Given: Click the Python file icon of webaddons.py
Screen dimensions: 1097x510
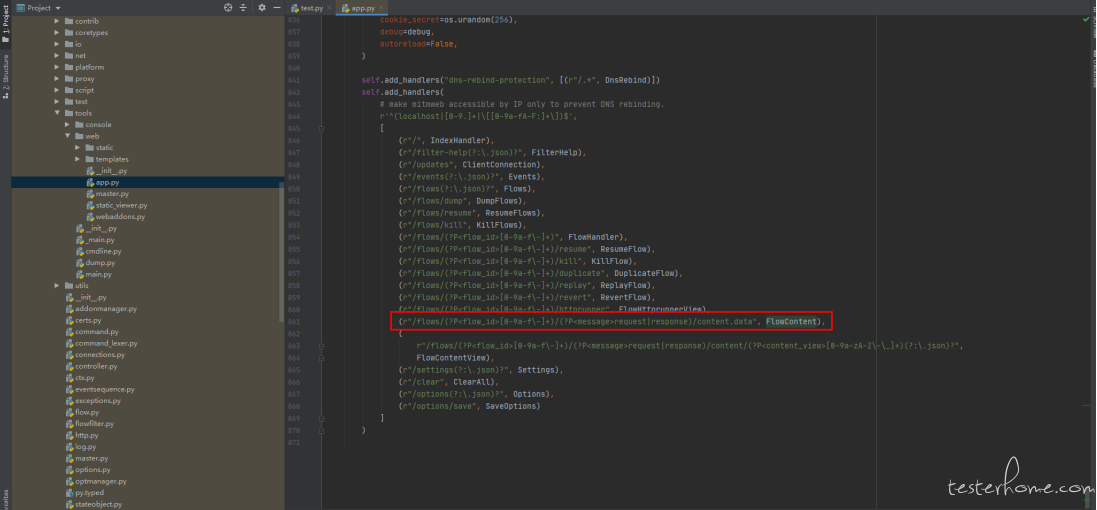Looking at the screenshot, I should (x=90, y=217).
